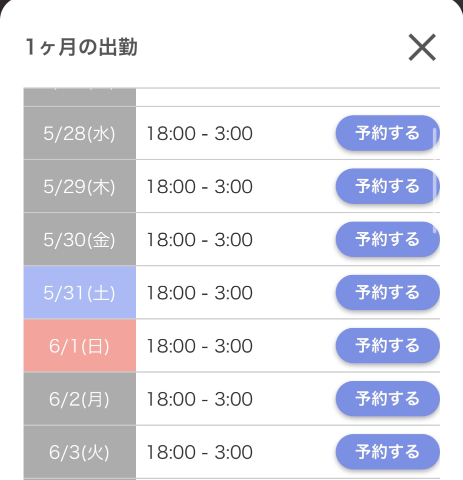
Task: Click the 18:00 - 3:00 time on 5/31
Action: click(x=199, y=293)
